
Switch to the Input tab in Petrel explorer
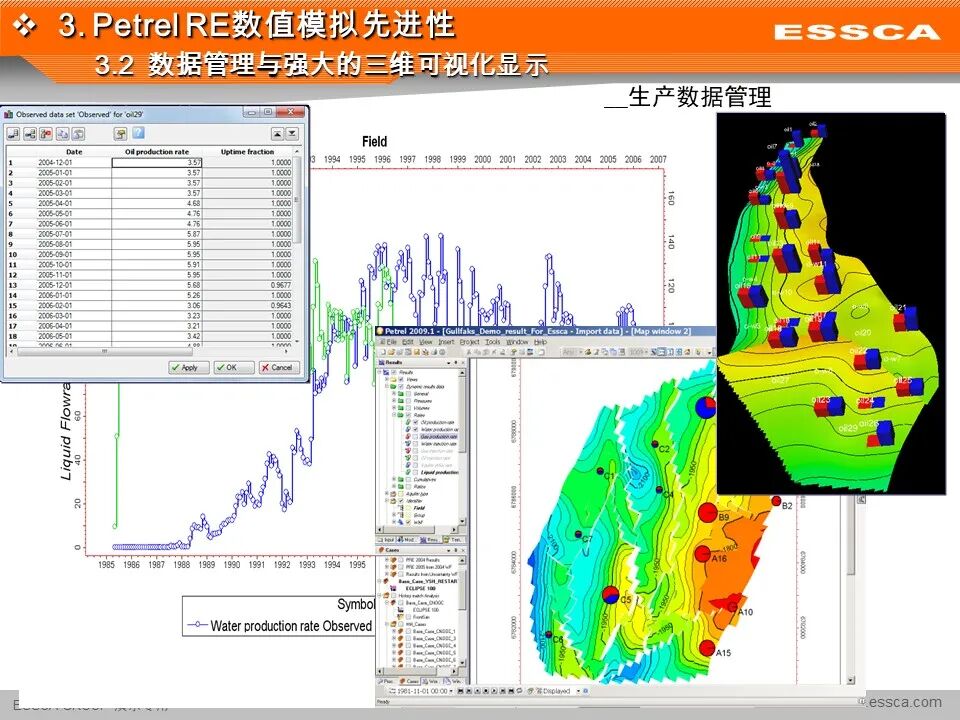[x=388, y=540]
